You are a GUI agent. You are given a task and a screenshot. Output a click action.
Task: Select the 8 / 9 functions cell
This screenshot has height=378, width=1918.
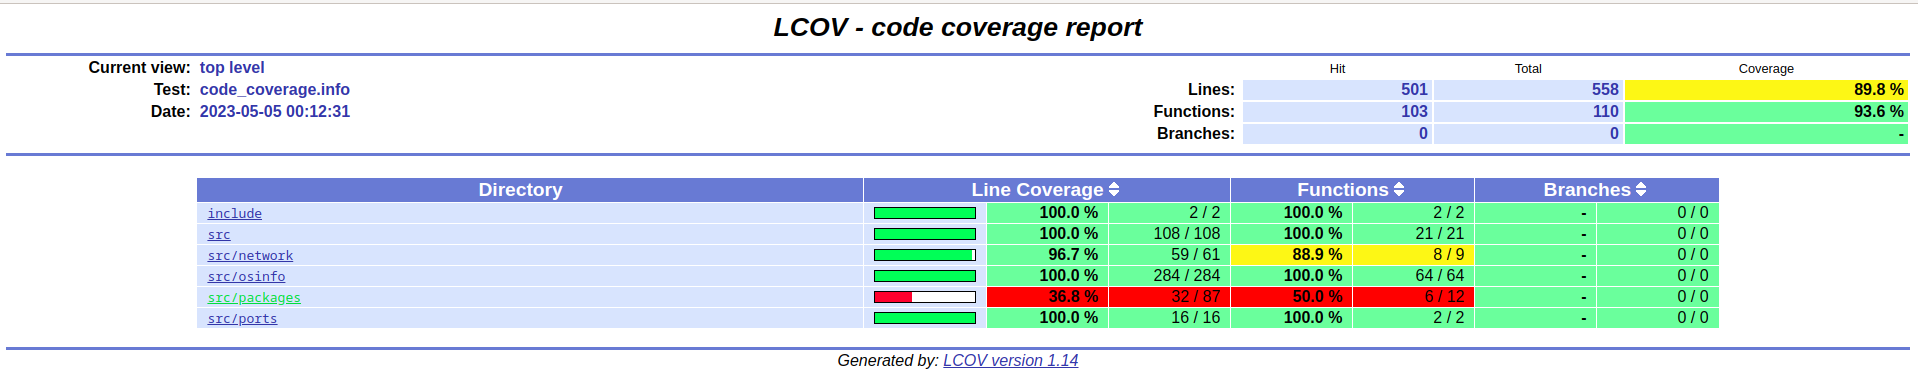tap(1413, 255)
